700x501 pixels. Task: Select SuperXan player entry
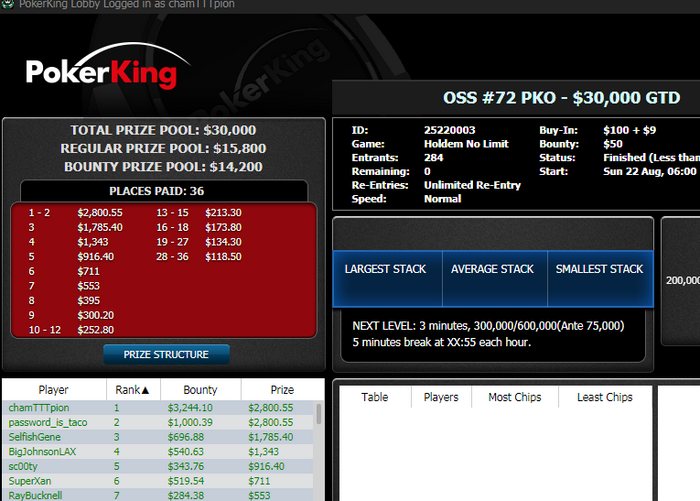158,481
